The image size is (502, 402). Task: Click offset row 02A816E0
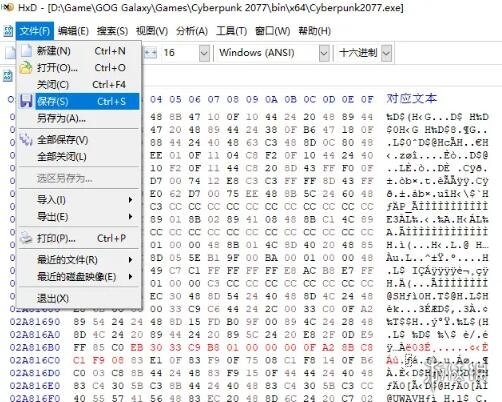[35, 386]
